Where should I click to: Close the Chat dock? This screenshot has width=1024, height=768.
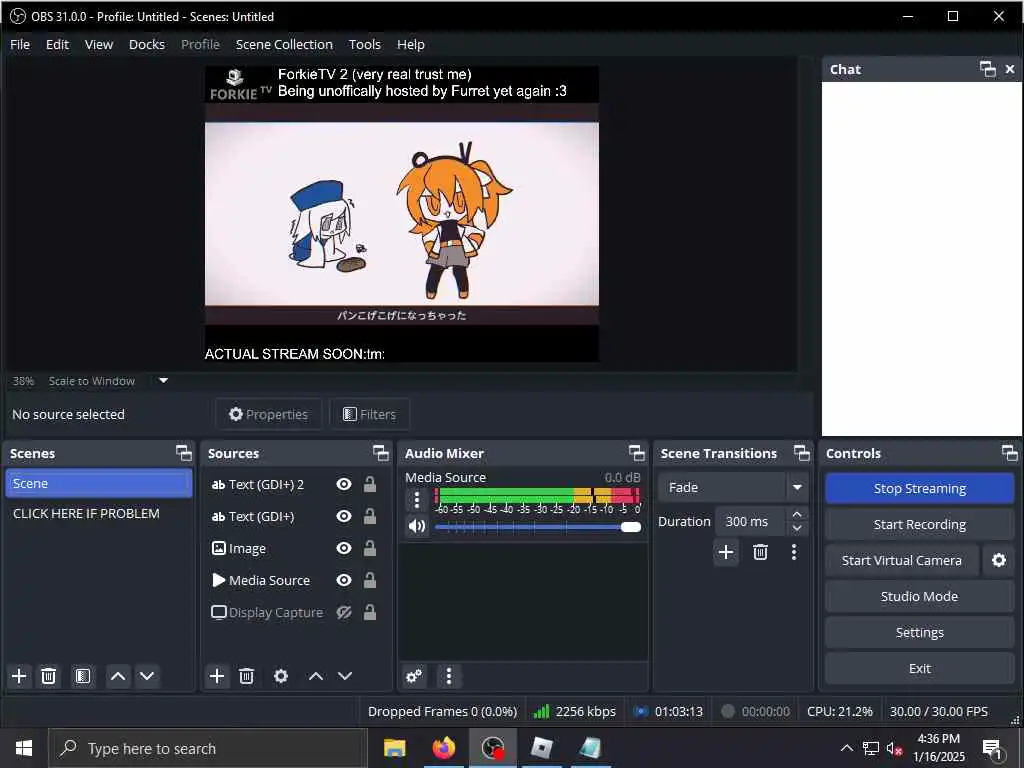(1010, 69)
